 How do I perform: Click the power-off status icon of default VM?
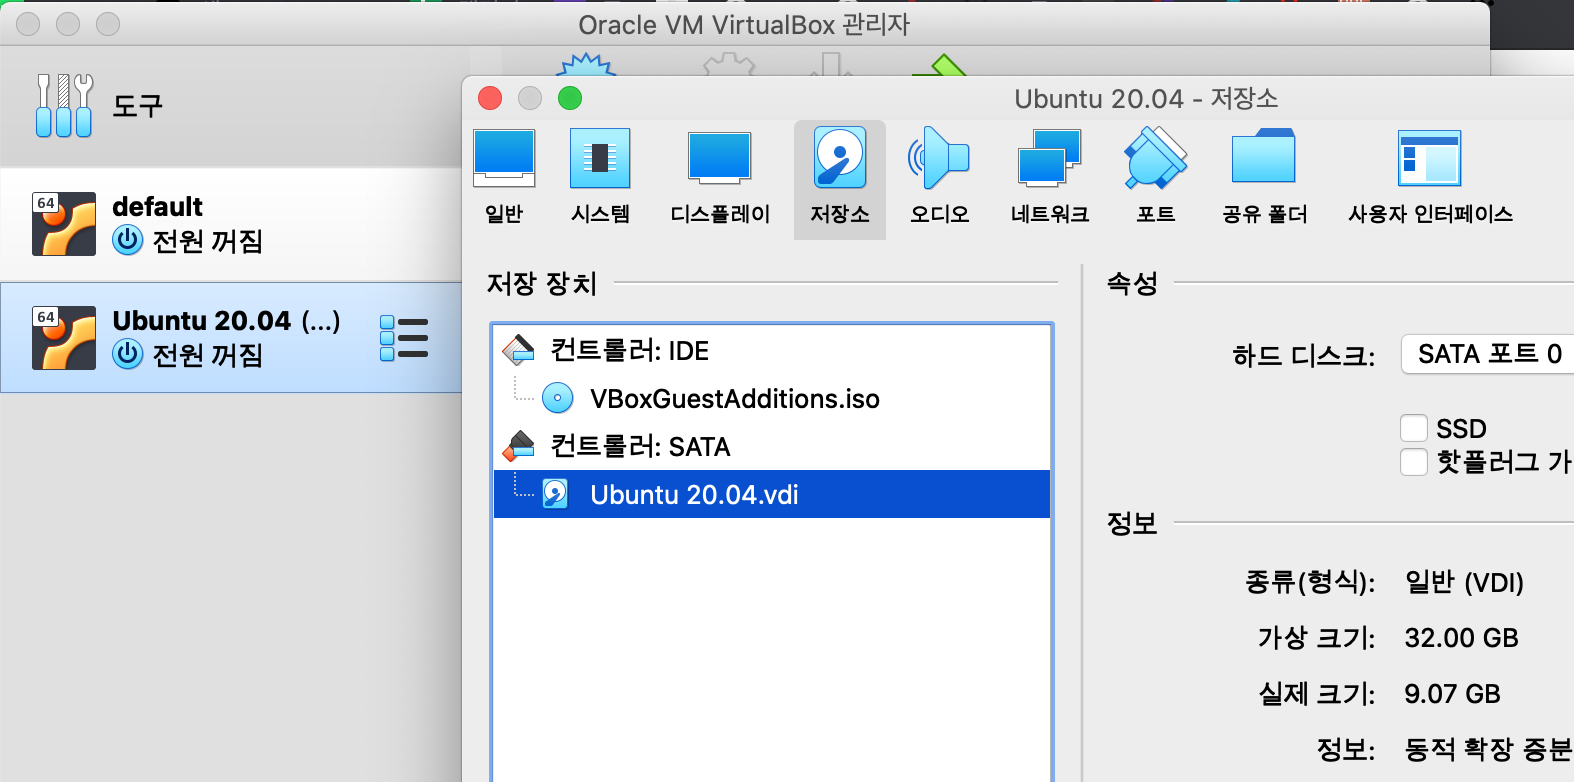(128, 240)
